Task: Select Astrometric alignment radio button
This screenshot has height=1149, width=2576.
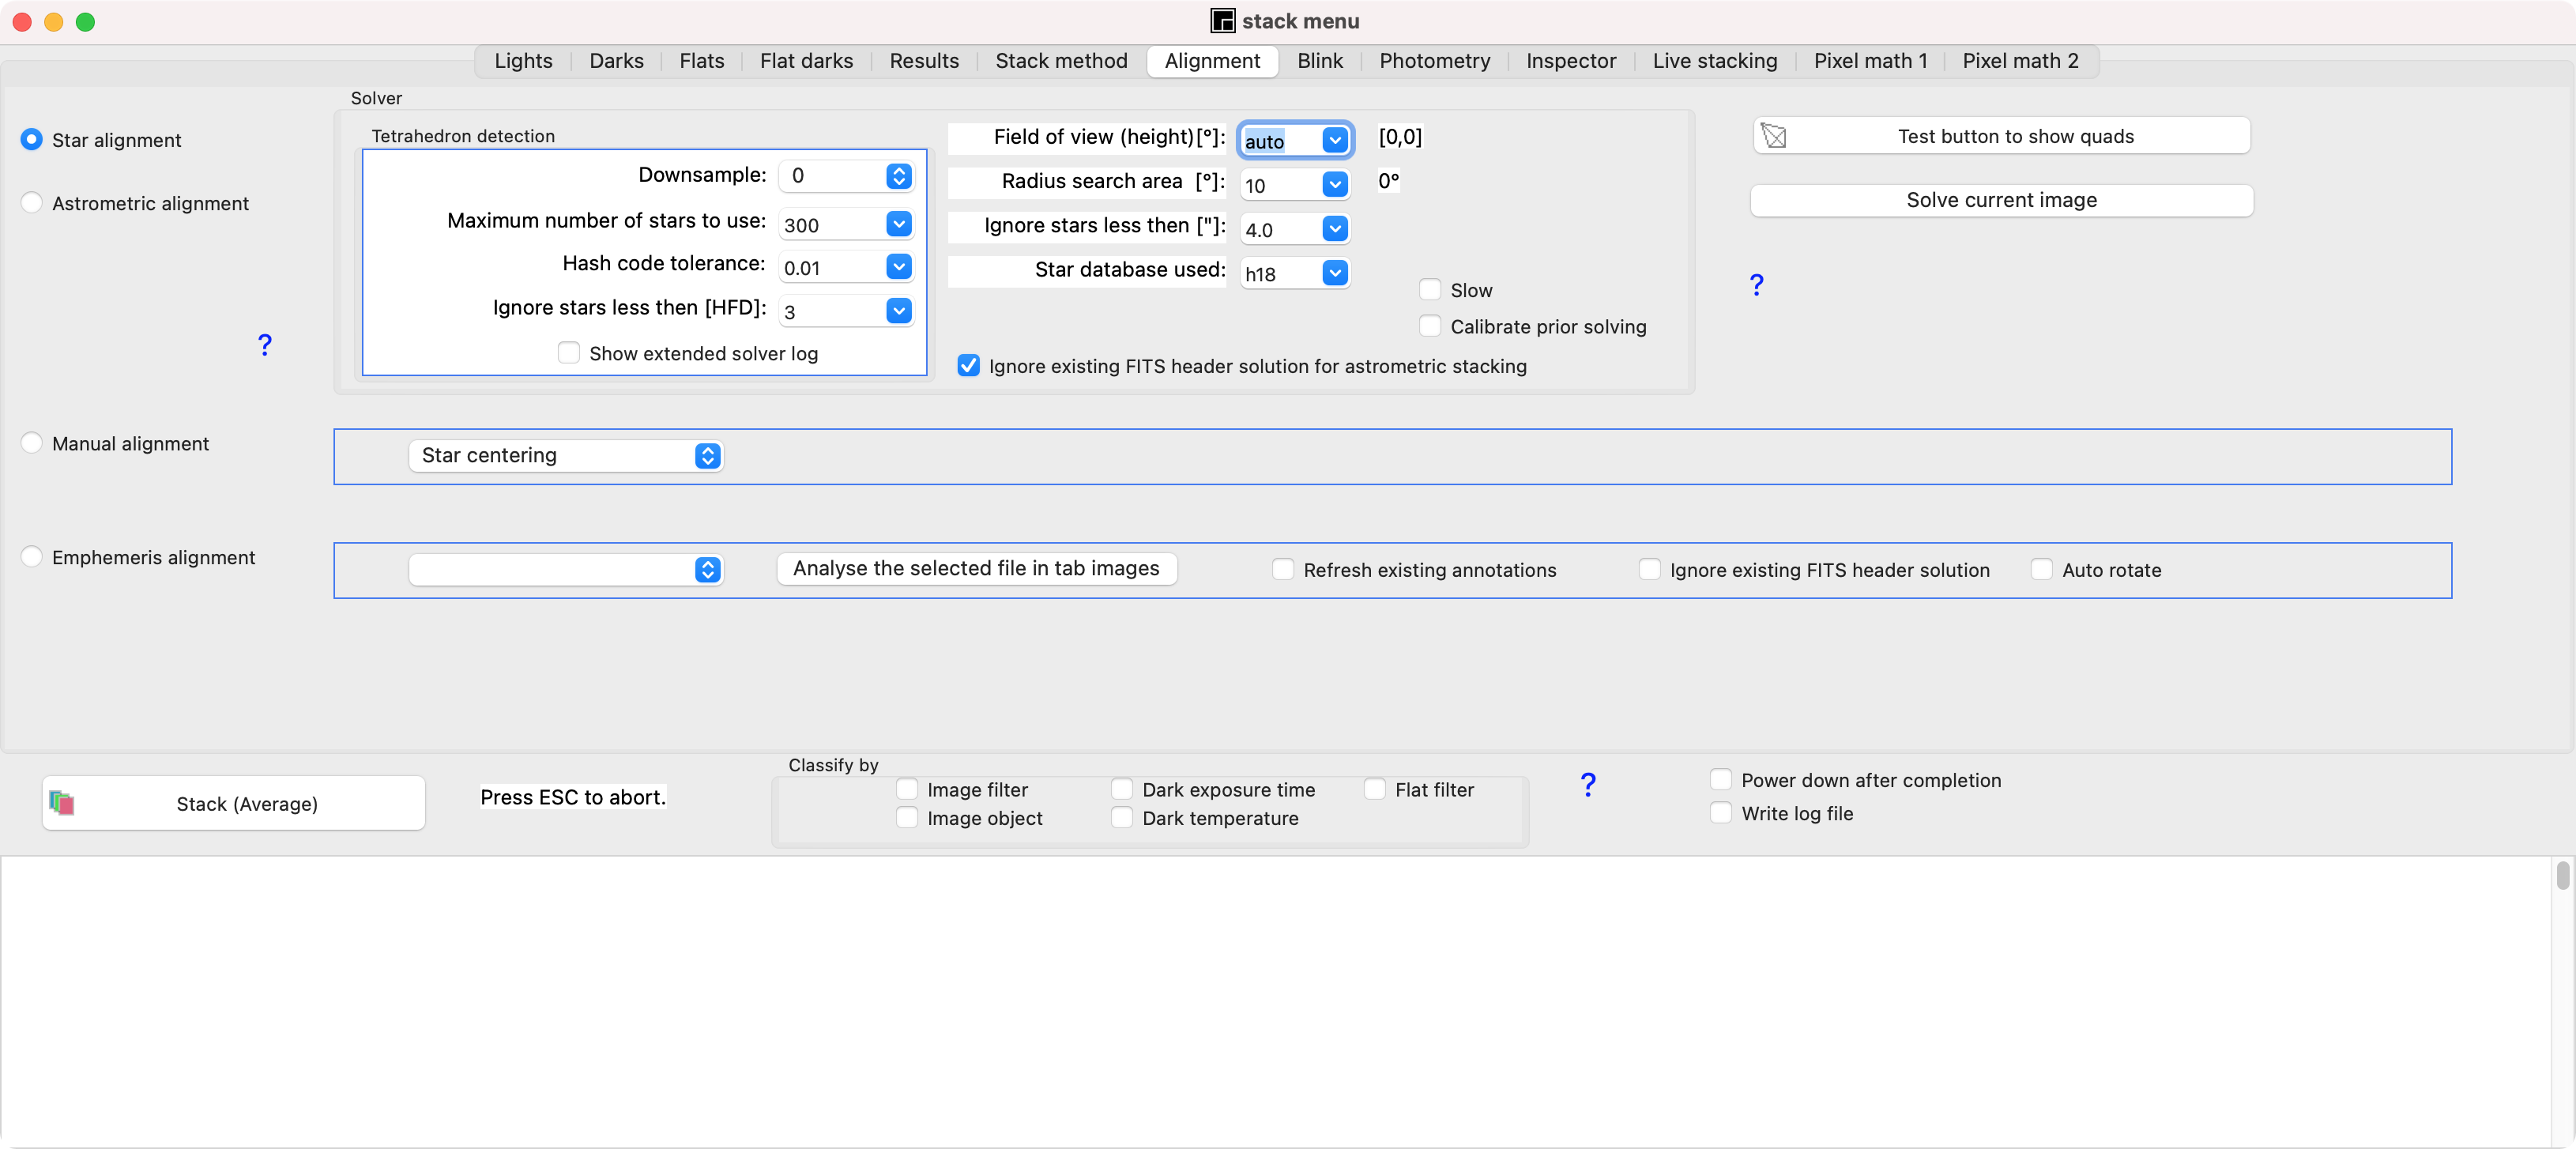Action: [x=32, y=203]
